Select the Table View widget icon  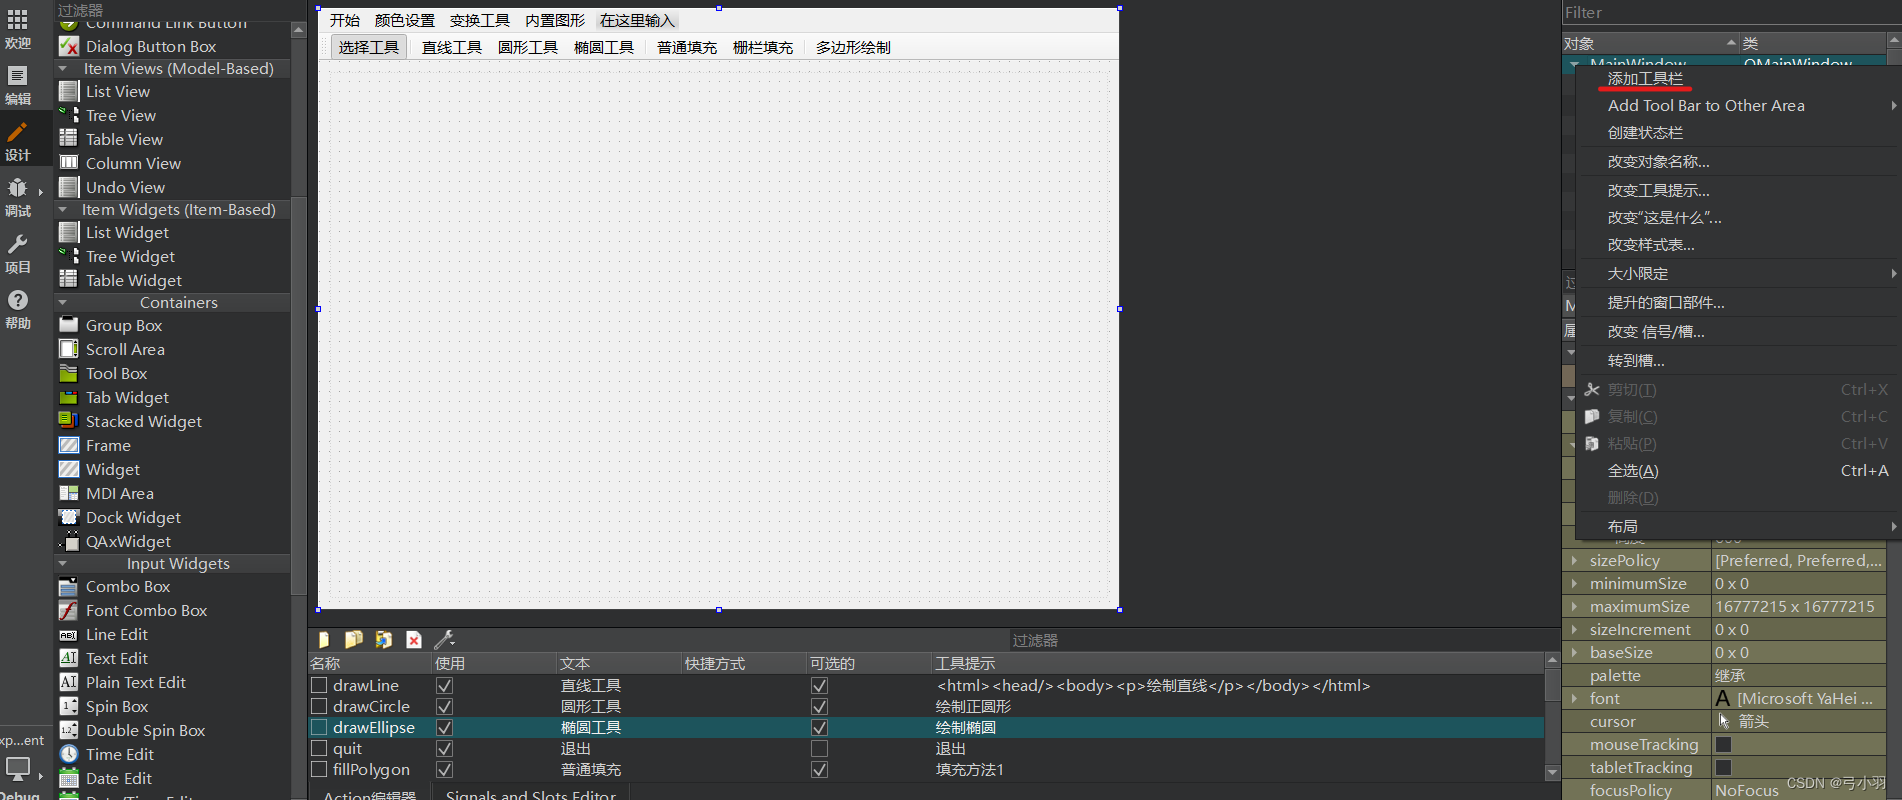point(69,139)
